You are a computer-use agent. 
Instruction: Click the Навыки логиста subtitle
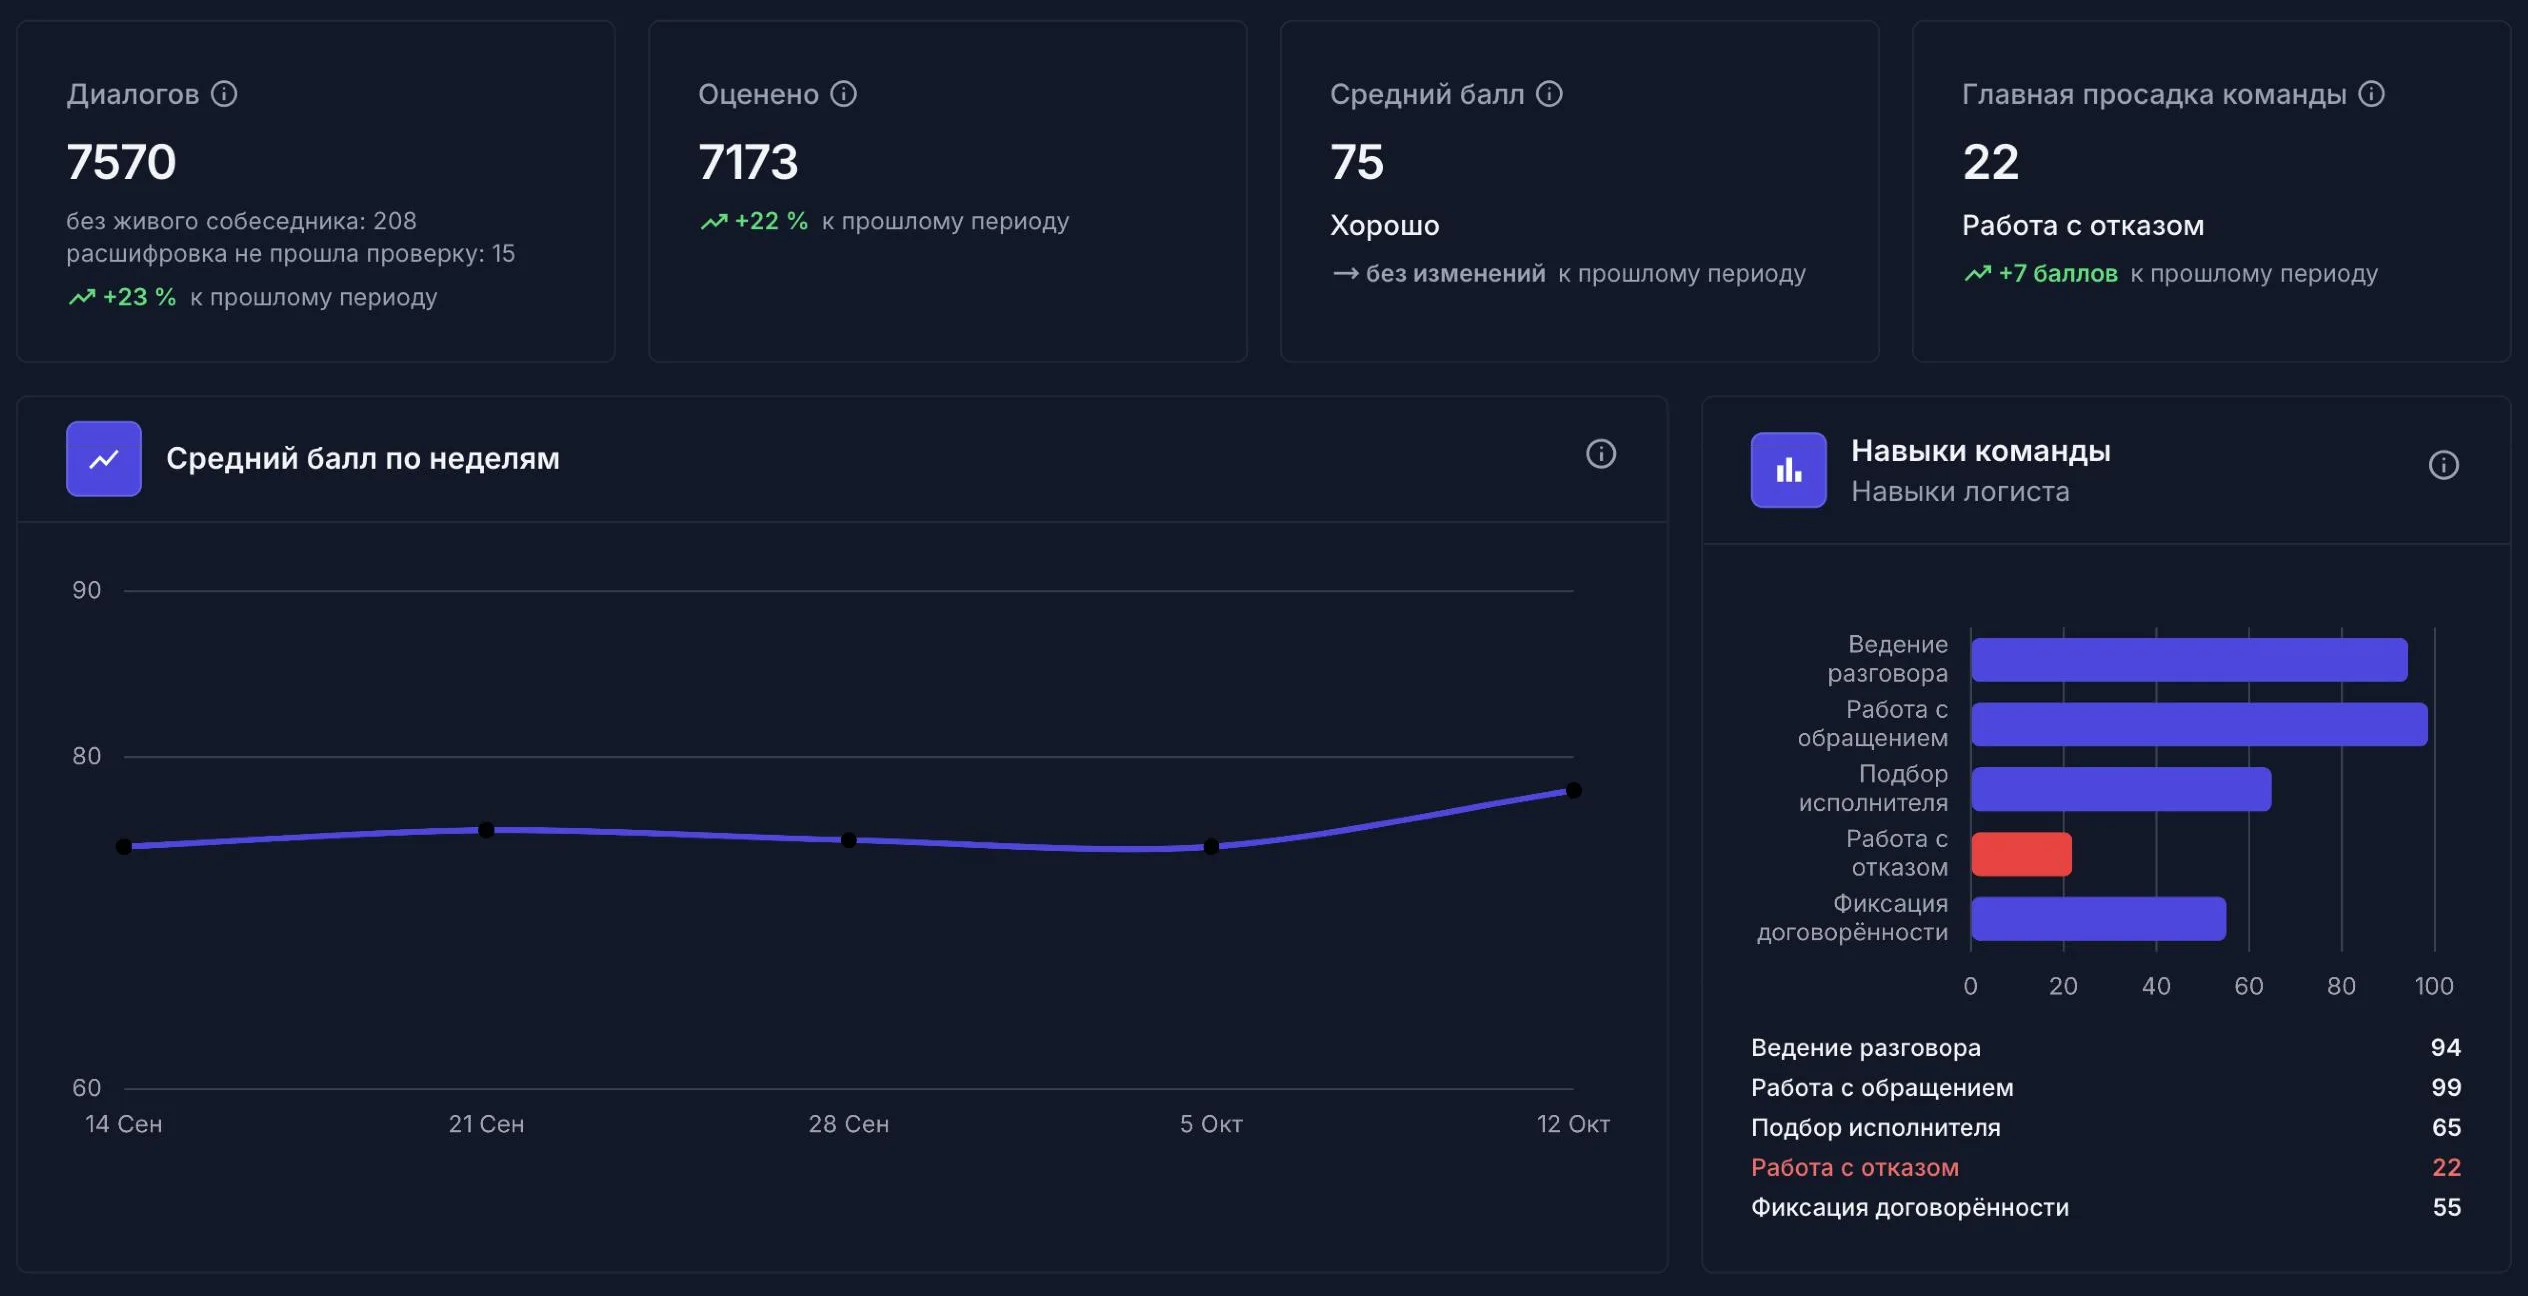[x=1960, y=492]
